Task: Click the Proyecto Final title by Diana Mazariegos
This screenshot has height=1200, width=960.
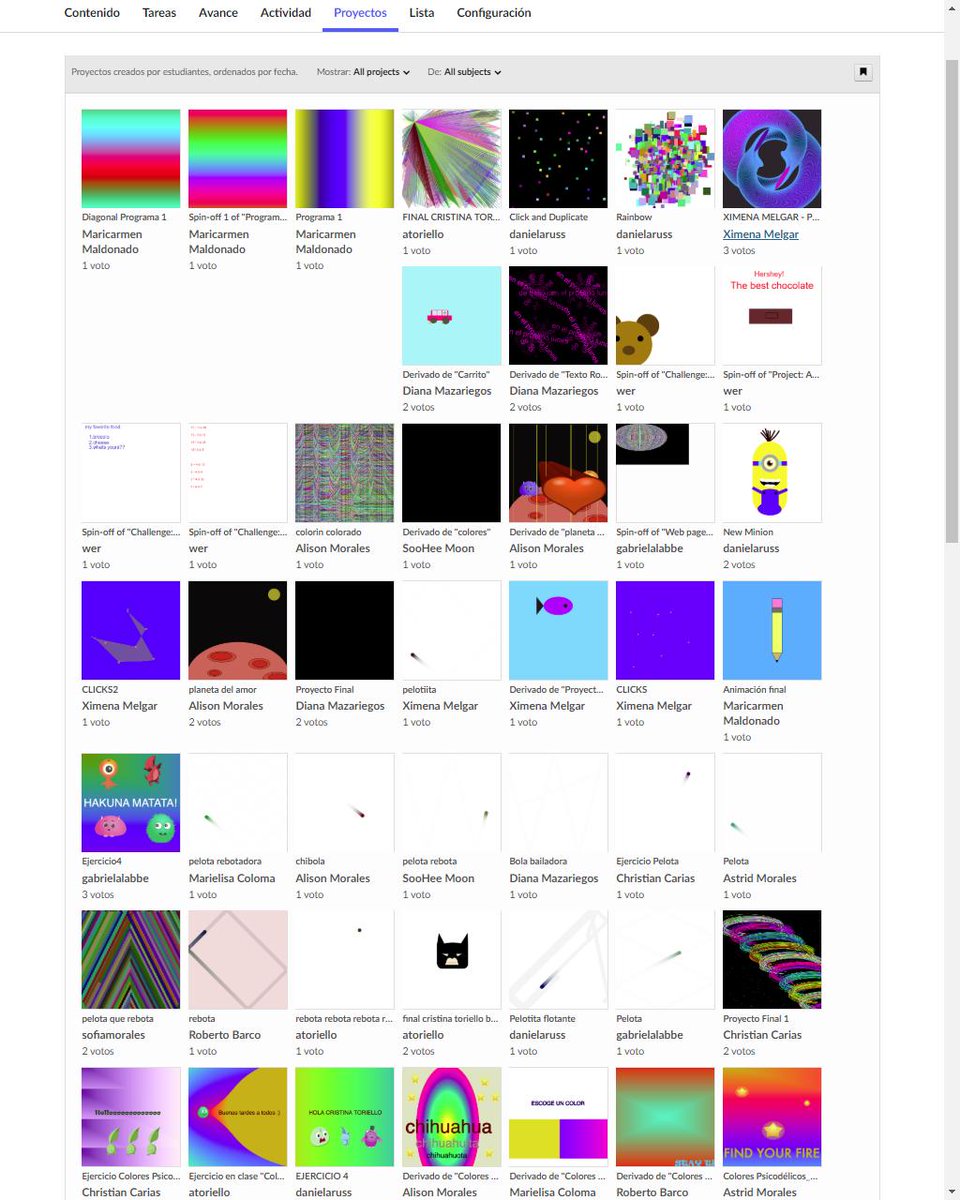Action: coord(325,689)
